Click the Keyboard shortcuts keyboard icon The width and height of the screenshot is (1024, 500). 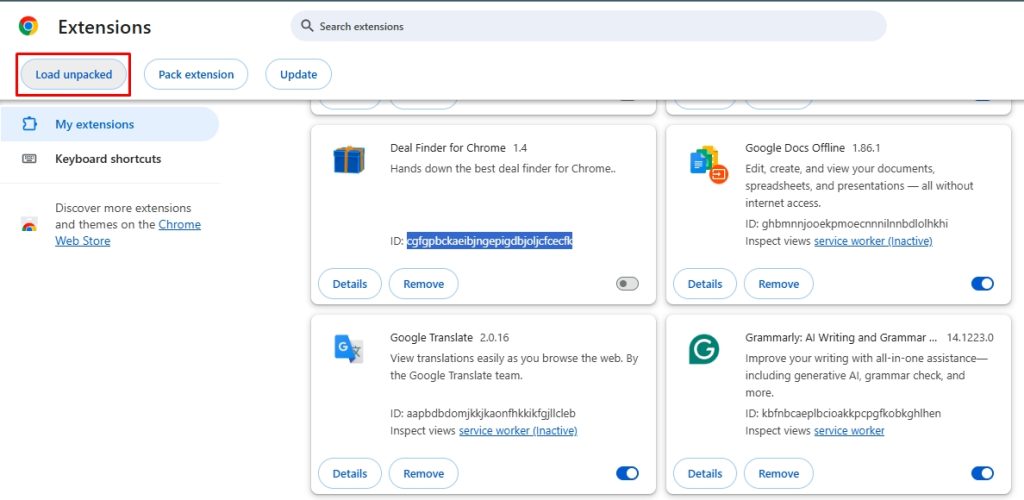(29, 159)
